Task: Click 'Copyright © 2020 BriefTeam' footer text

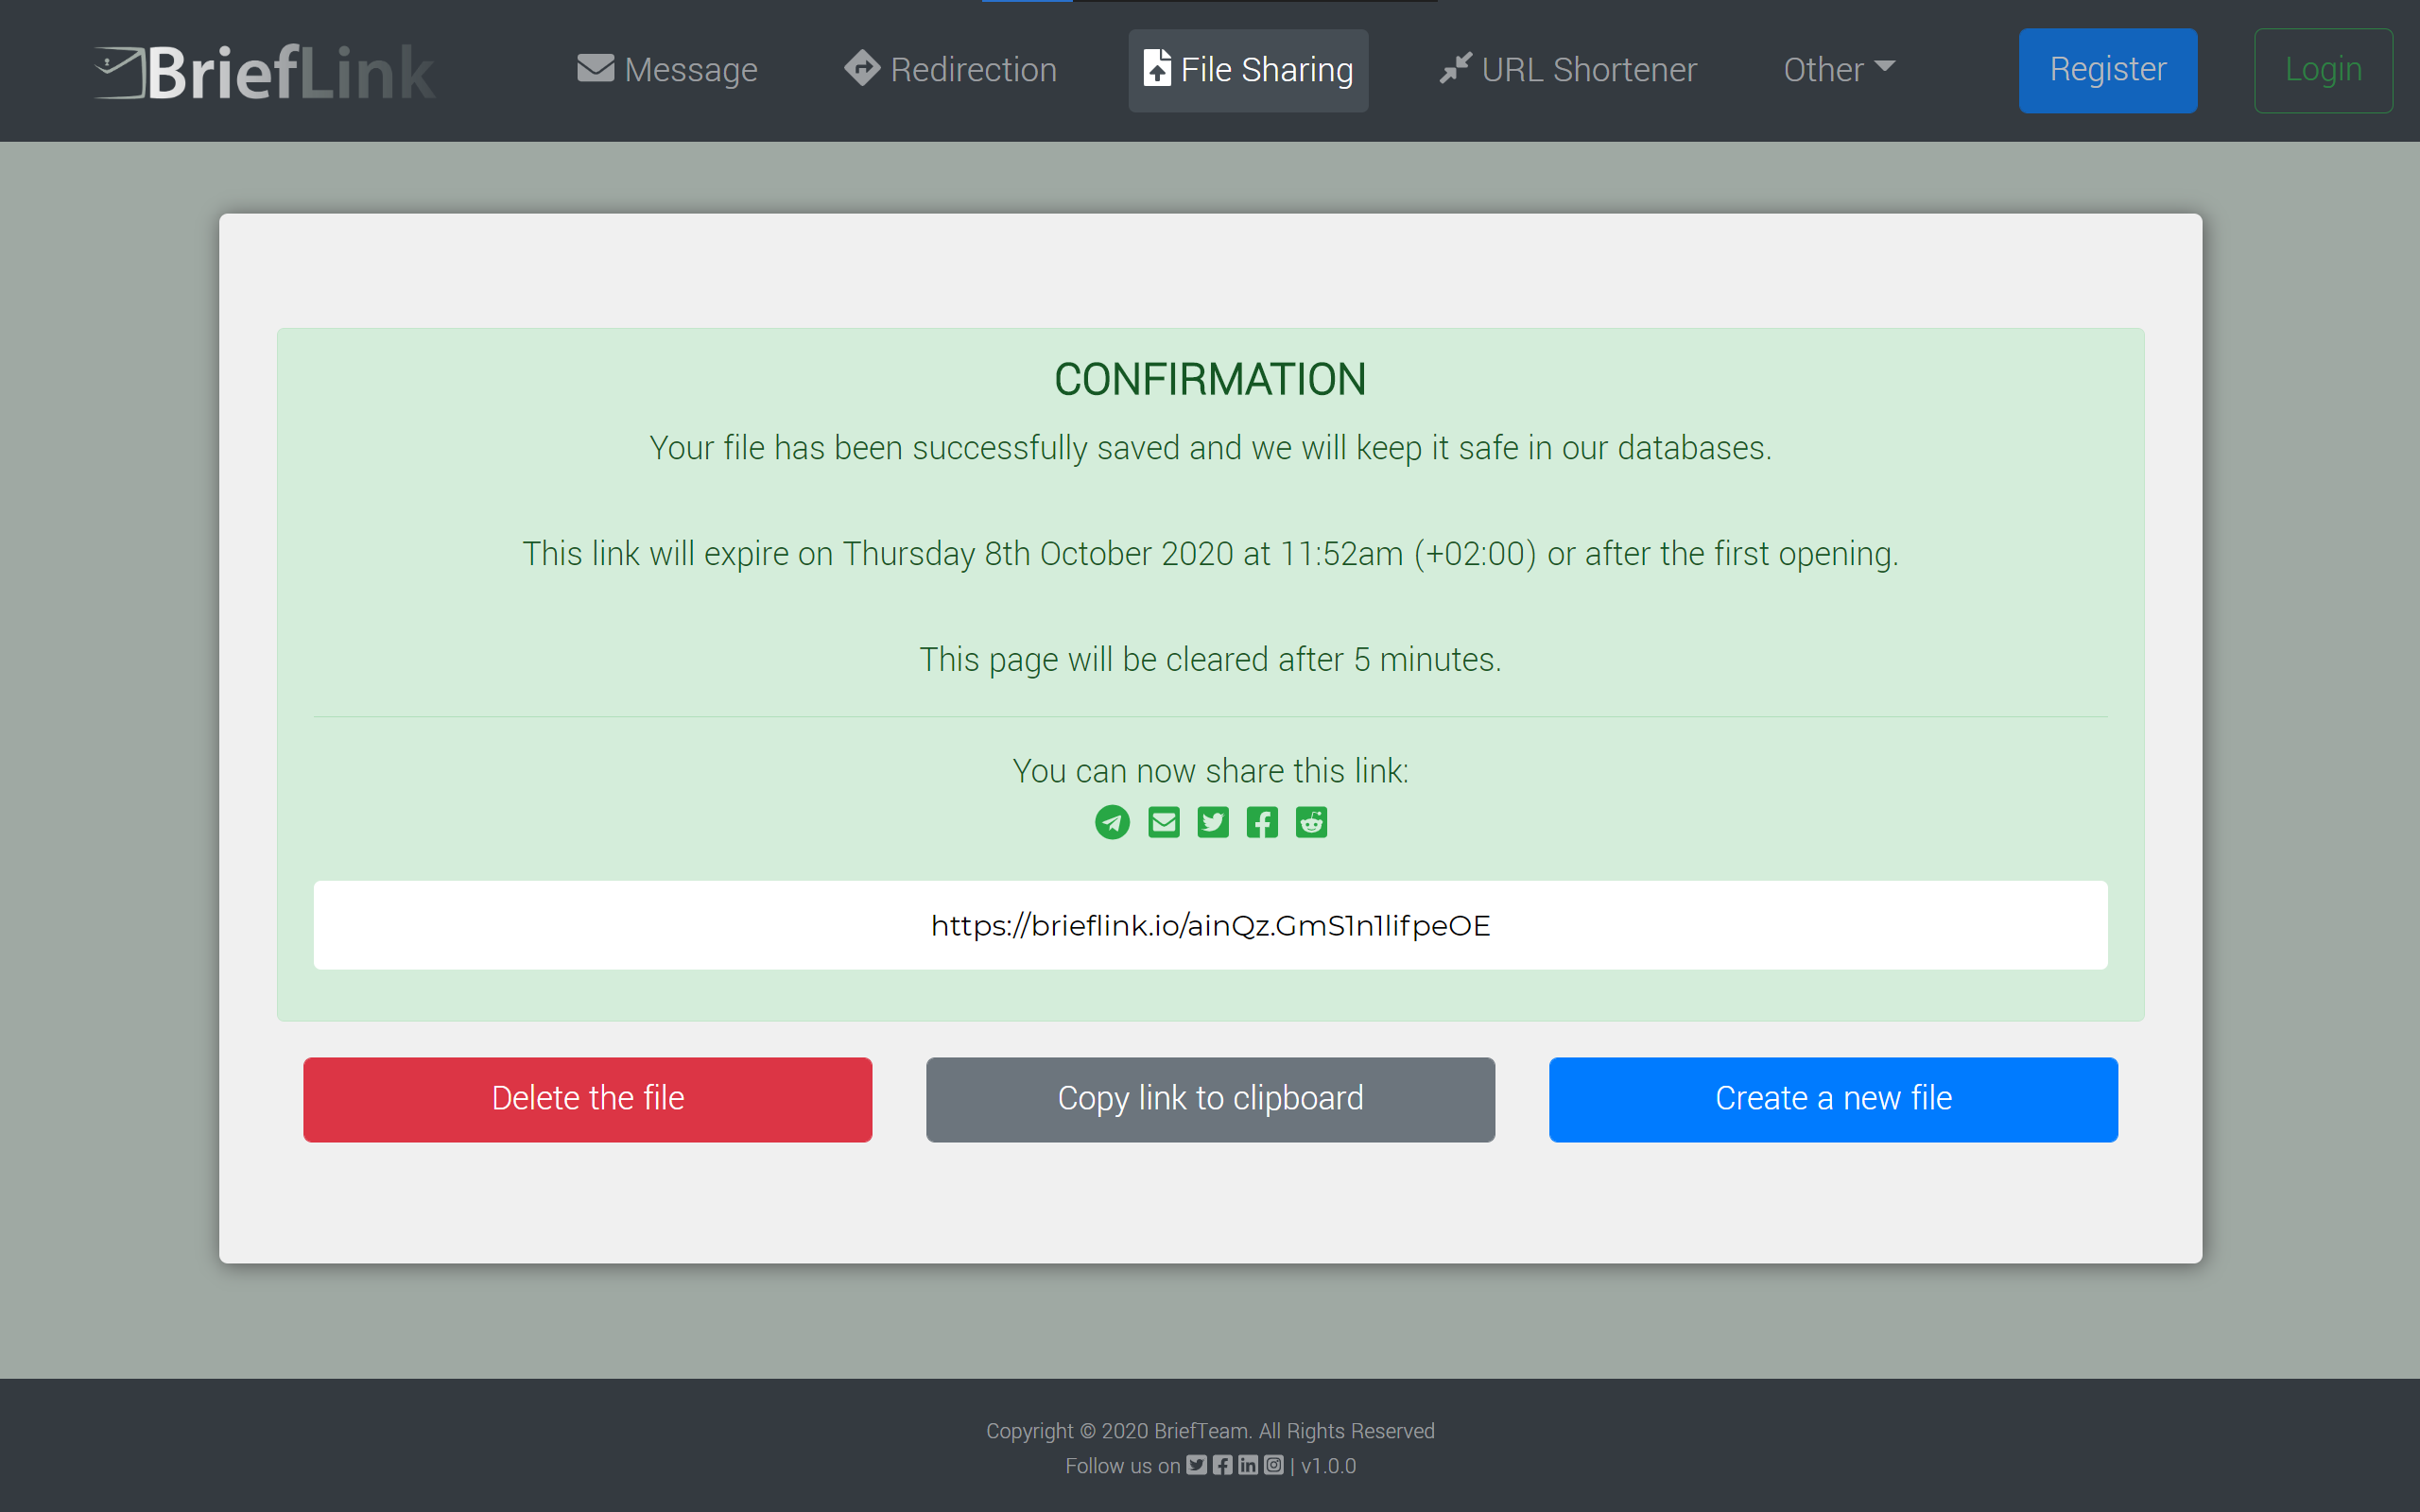Action: pyautogui.click(x=1117, y=1431)
